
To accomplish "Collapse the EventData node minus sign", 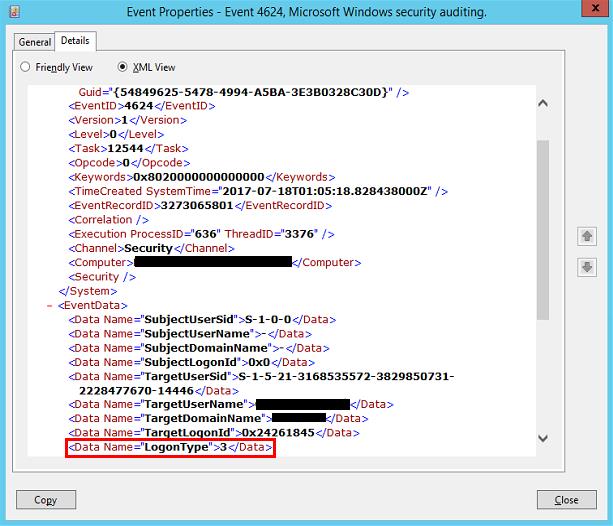I will [x=49, y=305].
